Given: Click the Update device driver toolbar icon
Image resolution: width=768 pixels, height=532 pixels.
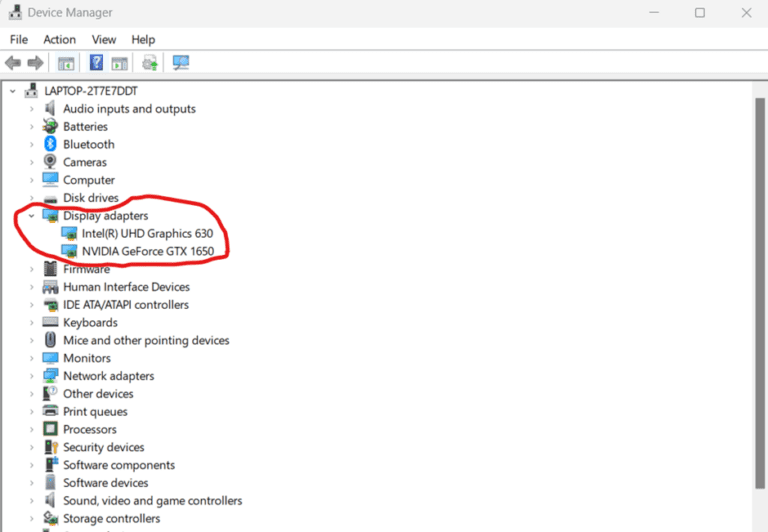Looking at the screenshot, I should [150, 63].
